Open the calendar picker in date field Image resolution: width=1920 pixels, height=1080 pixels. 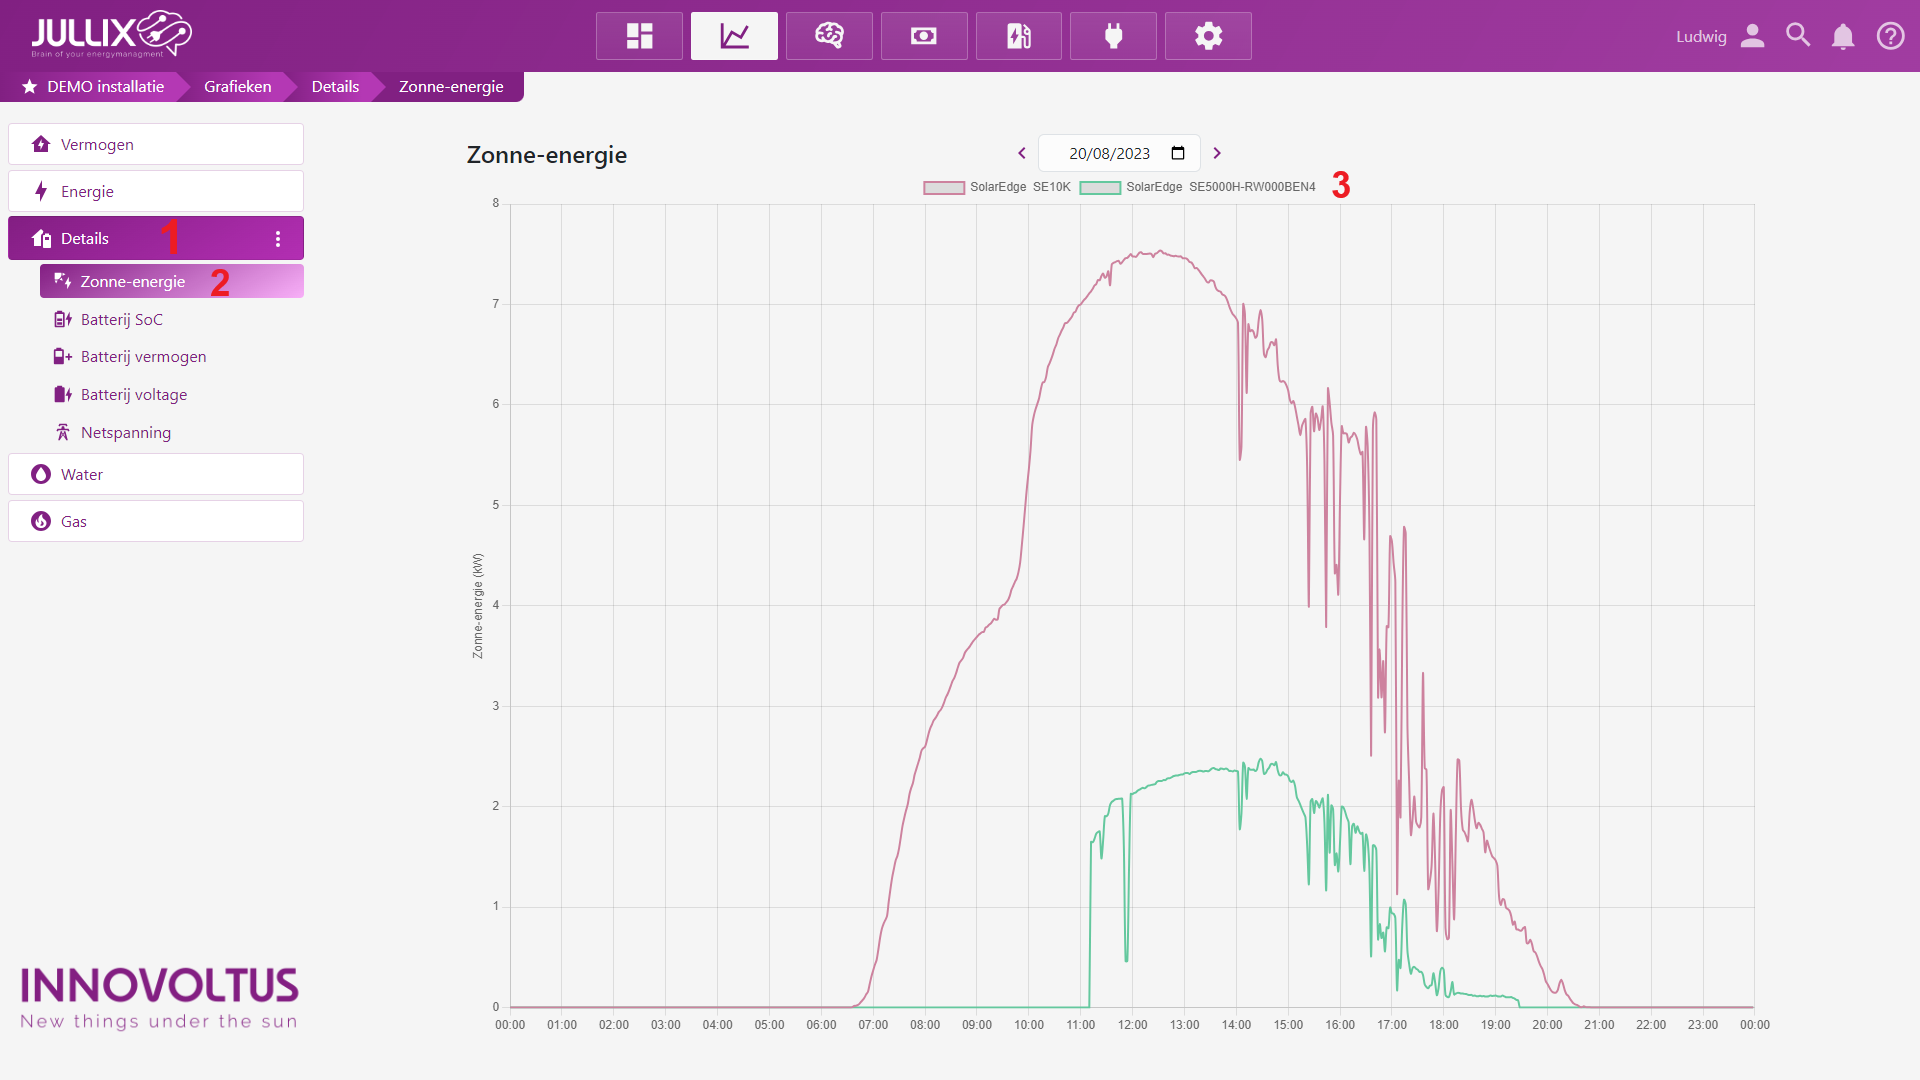(x=1178, y=153)
